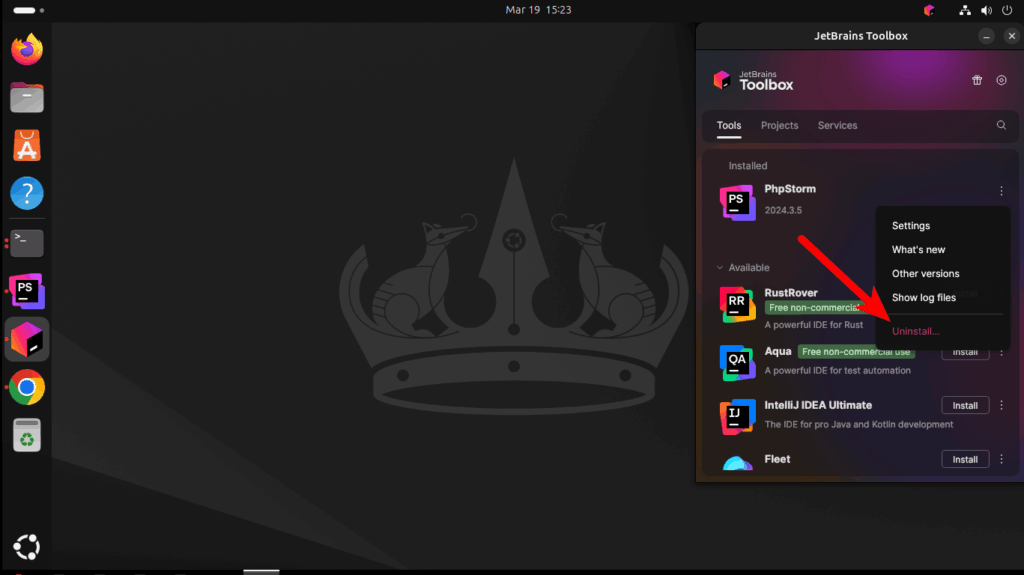The height and width of the screenshot is (575, 1024).
Task: Click 'A powerful IDE for Rust' description
Action: click(x=814, y=325)
